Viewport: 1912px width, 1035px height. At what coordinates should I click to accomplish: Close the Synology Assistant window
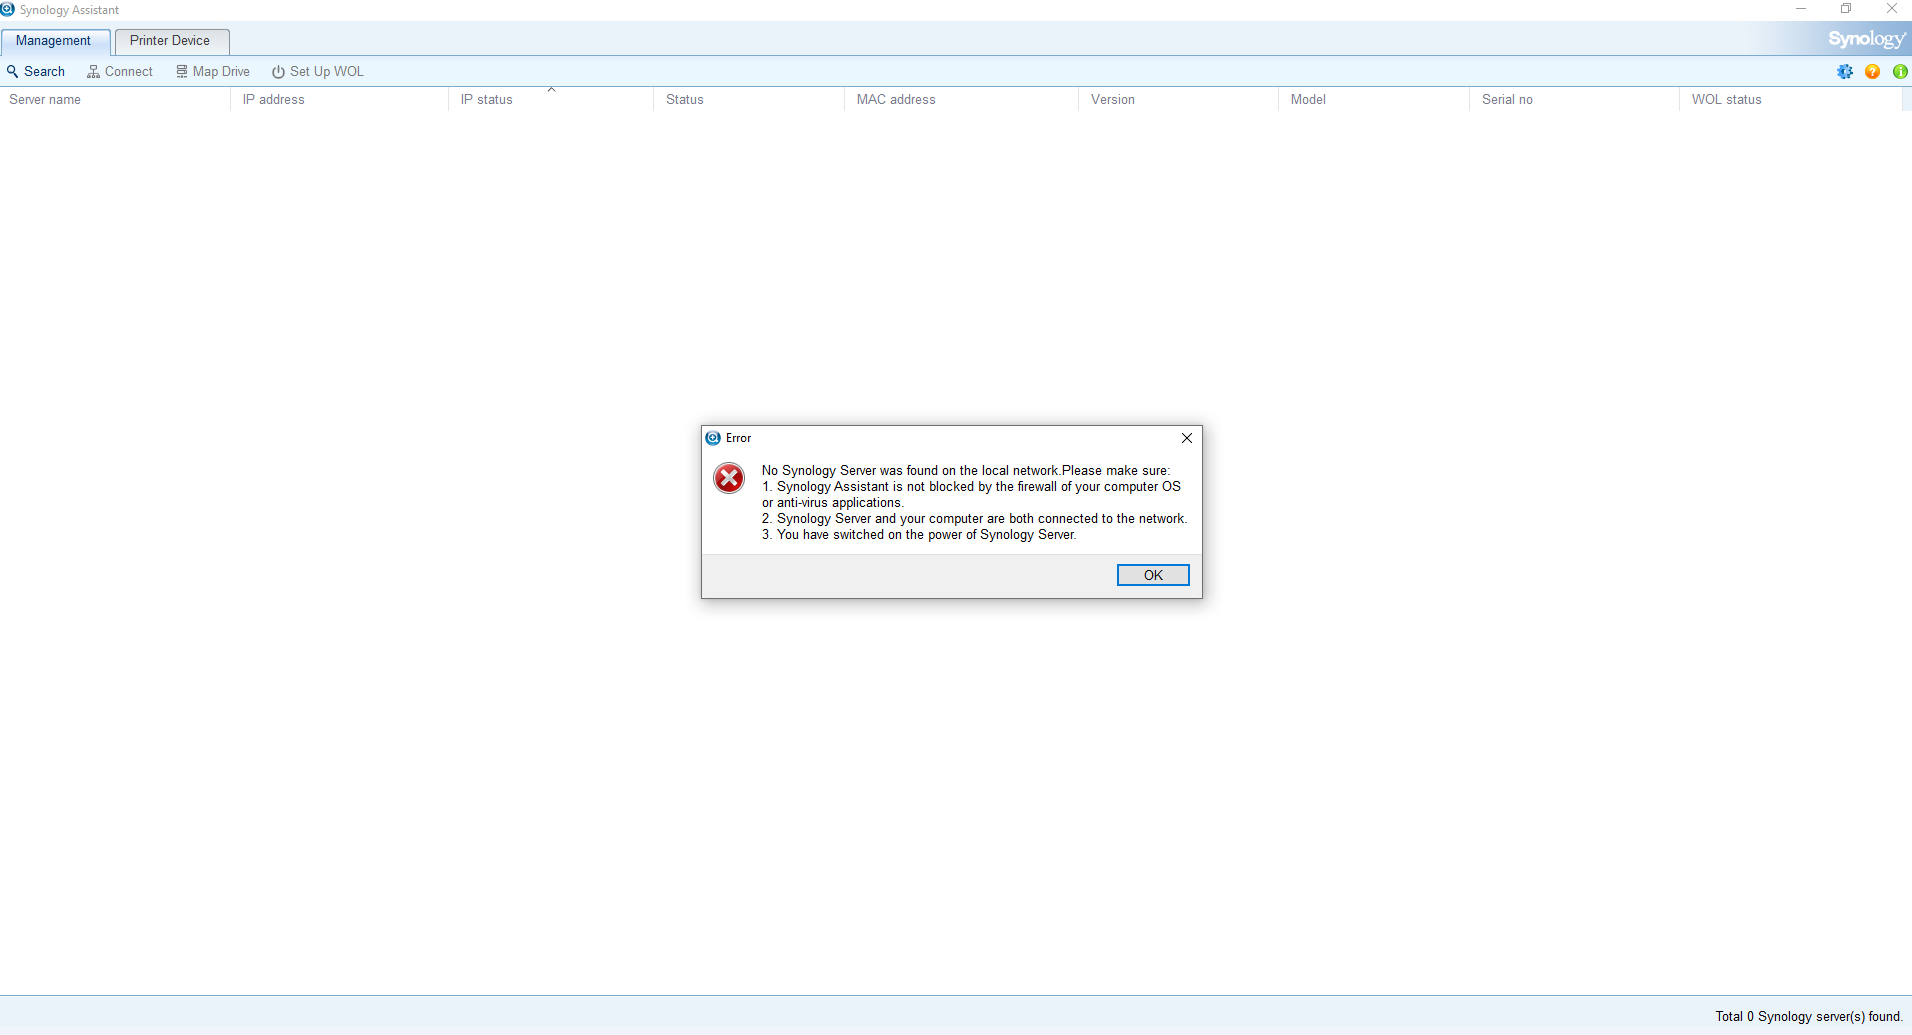point(1891,9)
